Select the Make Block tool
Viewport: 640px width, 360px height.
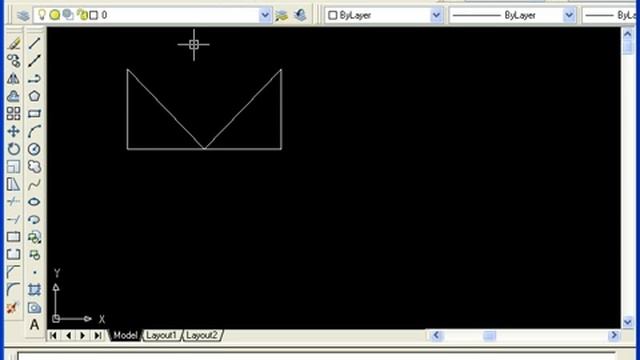34,254
